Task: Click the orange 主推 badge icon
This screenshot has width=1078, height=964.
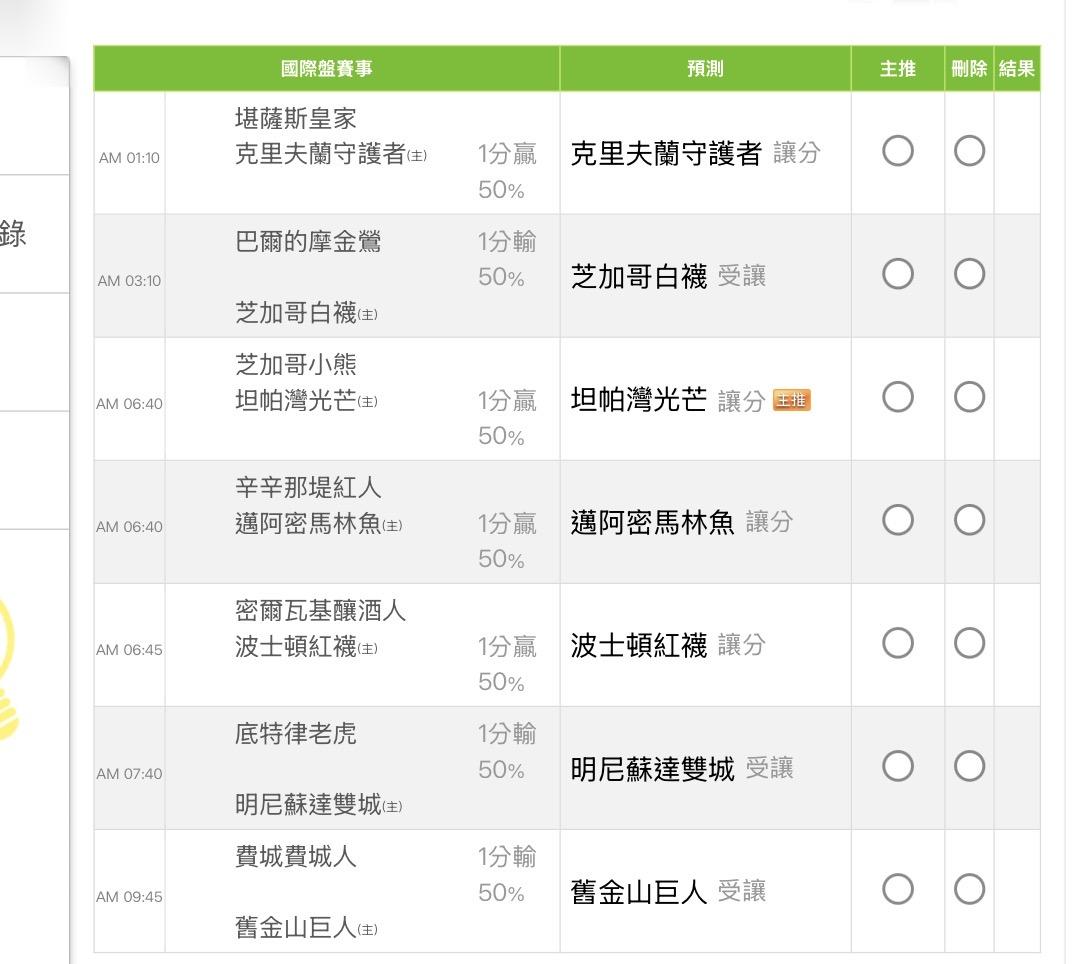Action: (x=792, y=401)
